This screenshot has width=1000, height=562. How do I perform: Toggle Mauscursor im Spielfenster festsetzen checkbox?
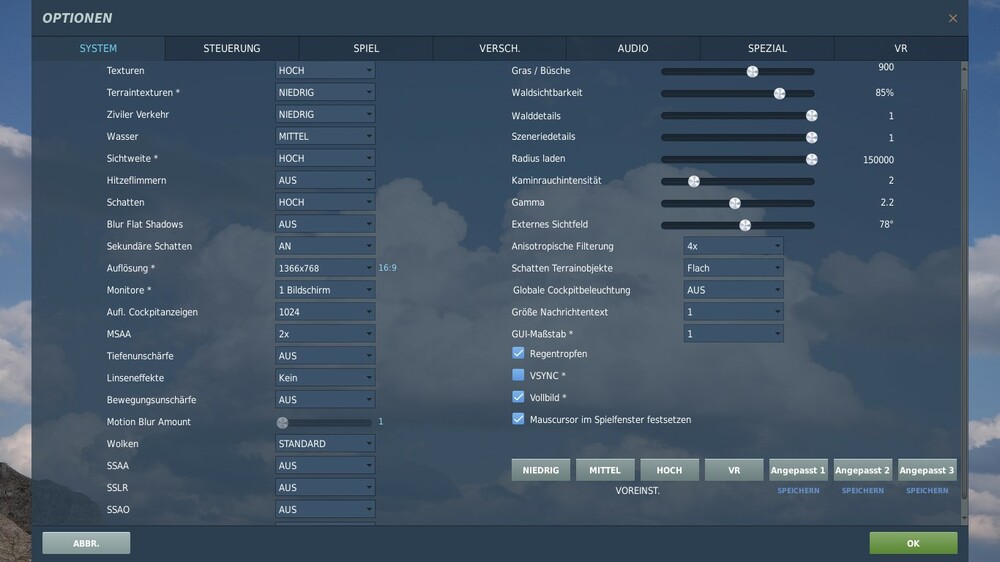(x=518, y=418)
